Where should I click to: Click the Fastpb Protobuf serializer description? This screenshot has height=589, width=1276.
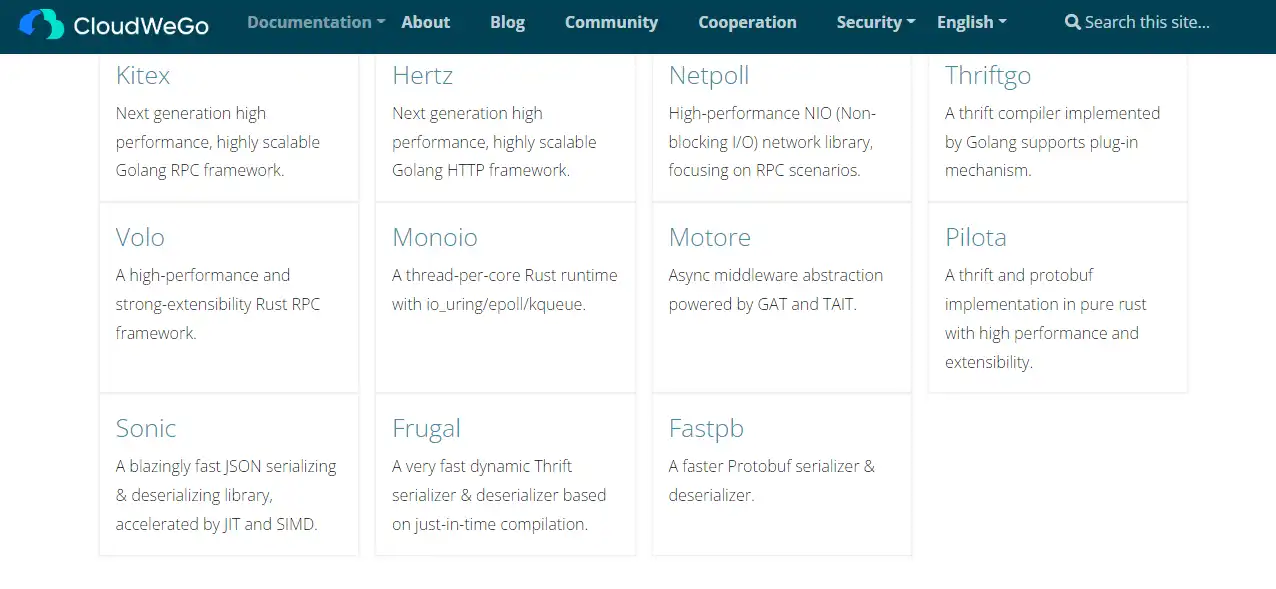pyautogui.click(x=772, y=481)
